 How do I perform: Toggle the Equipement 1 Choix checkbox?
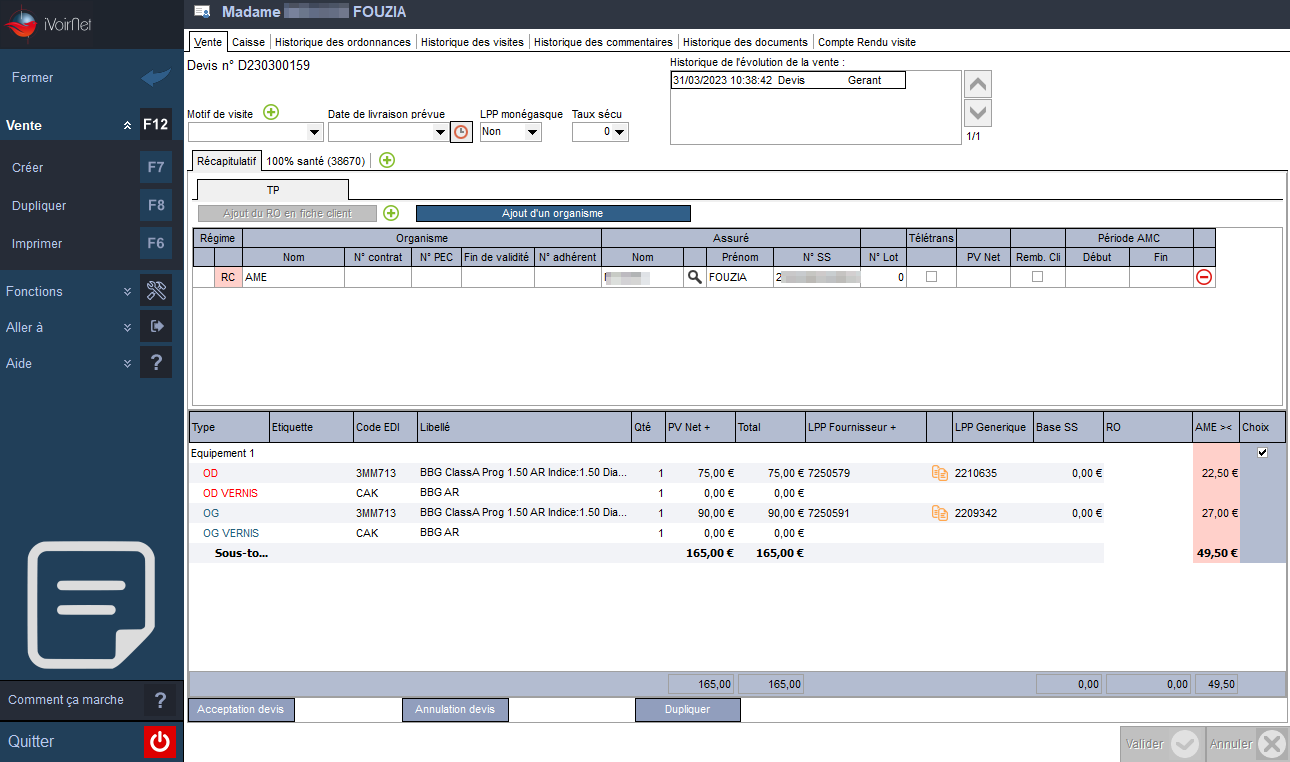(x=1262, y=453)
